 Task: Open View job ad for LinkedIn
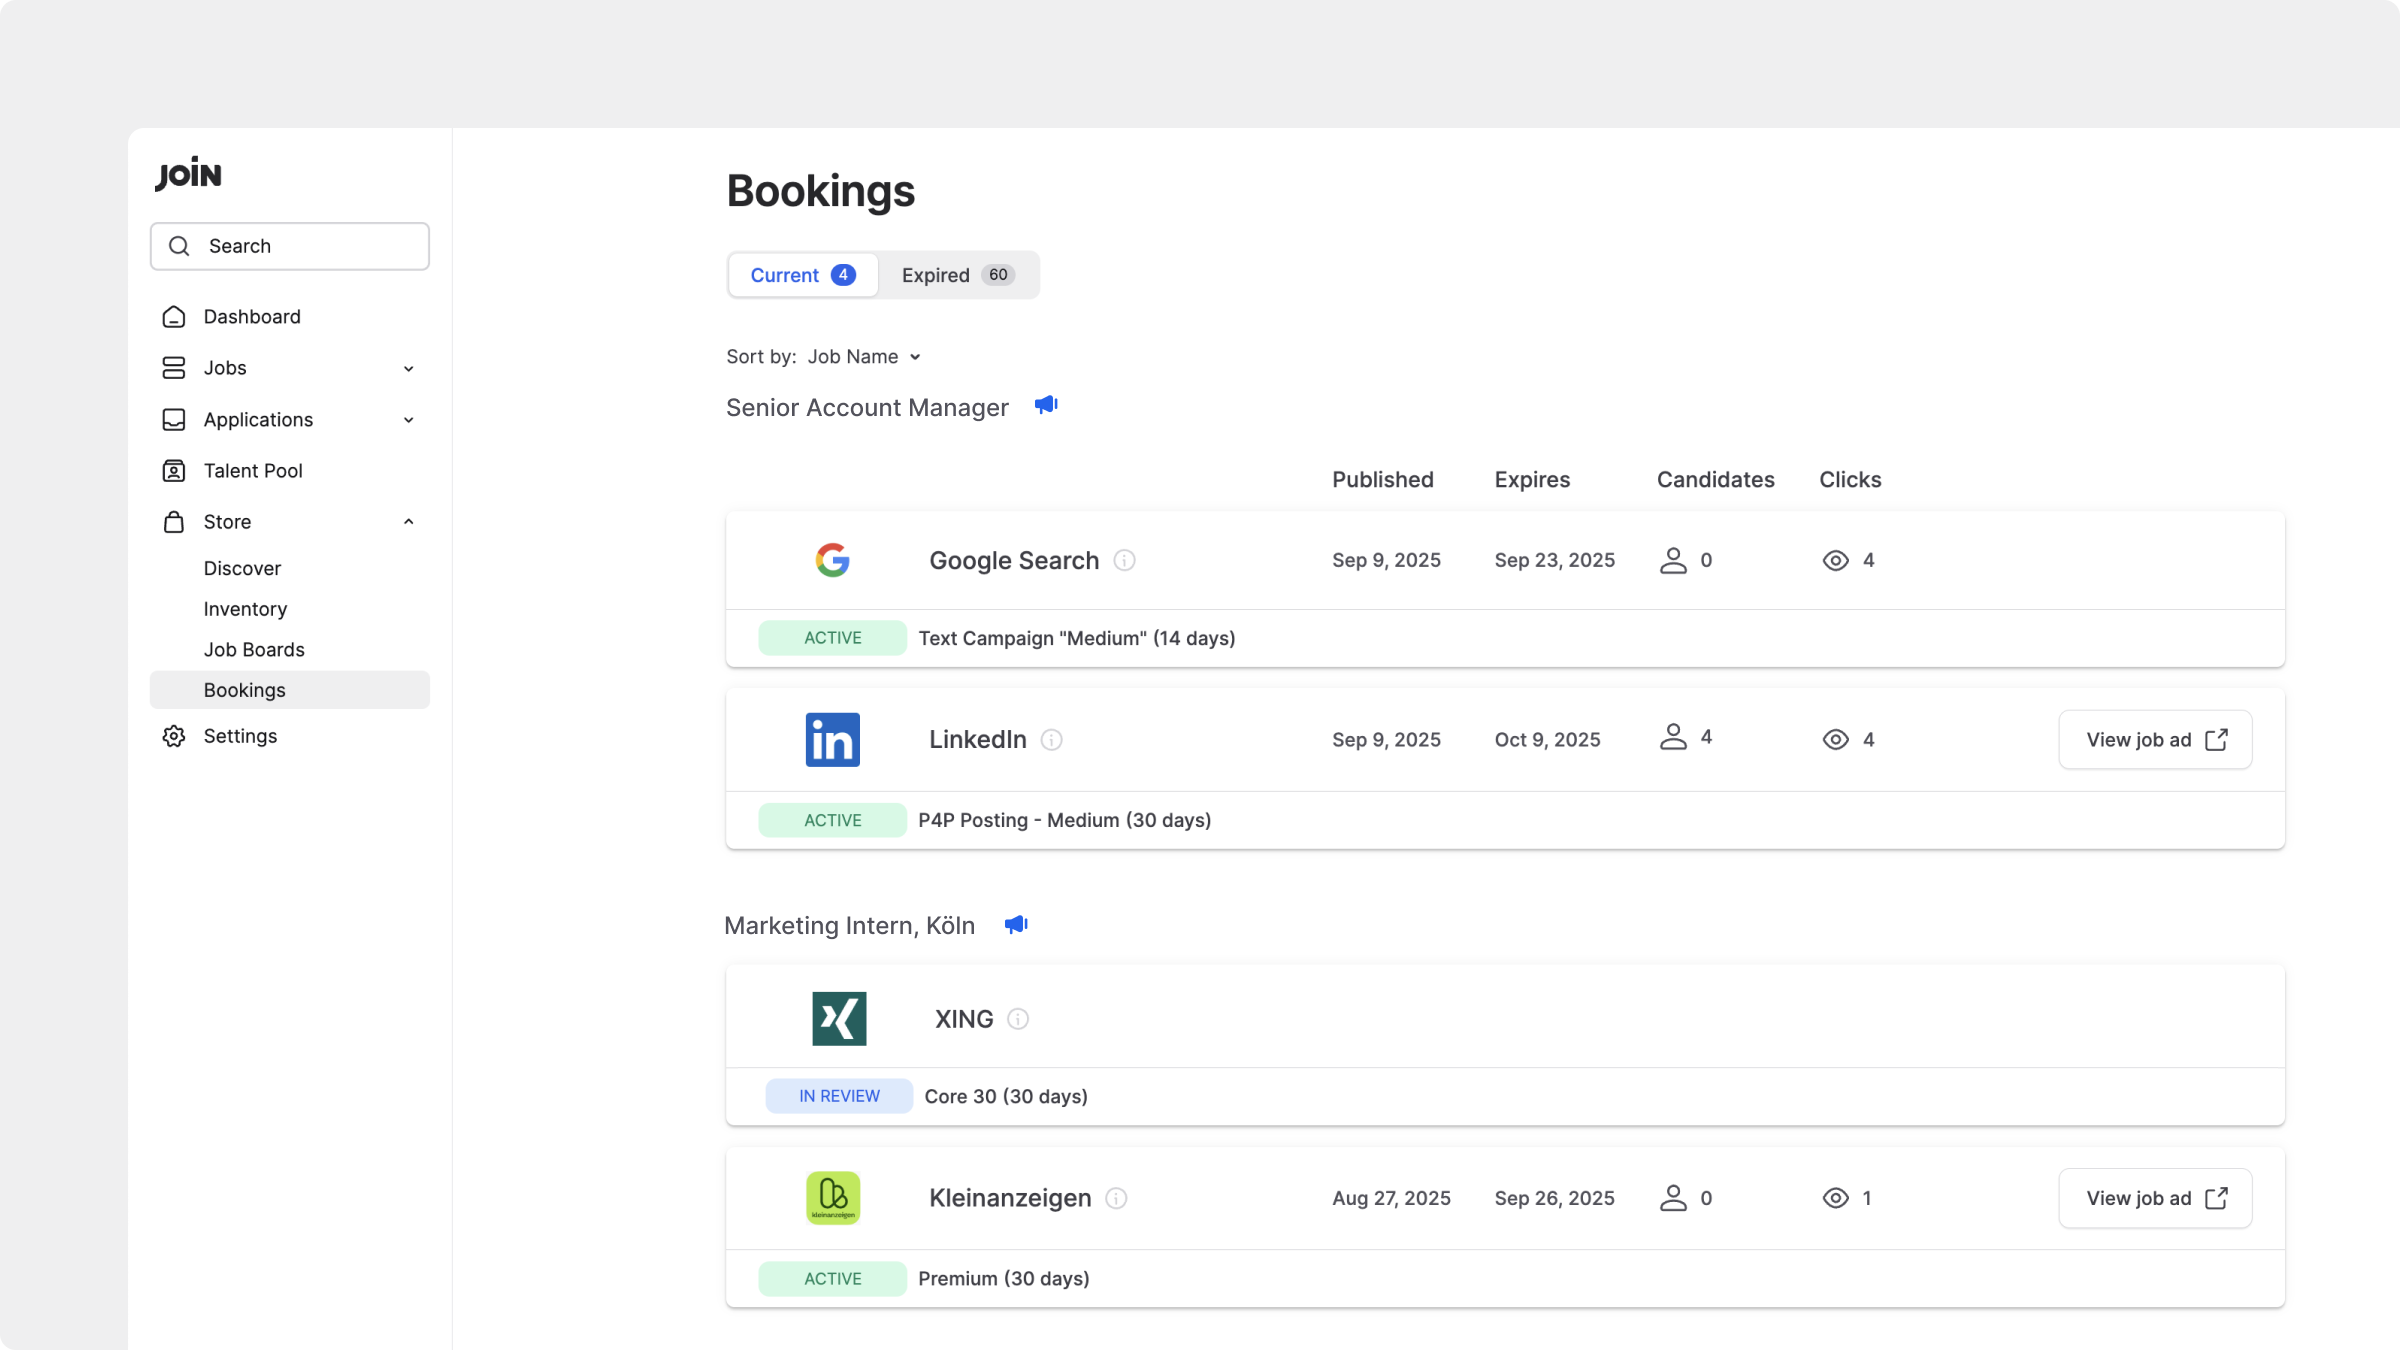click(x=2155, y=740)
